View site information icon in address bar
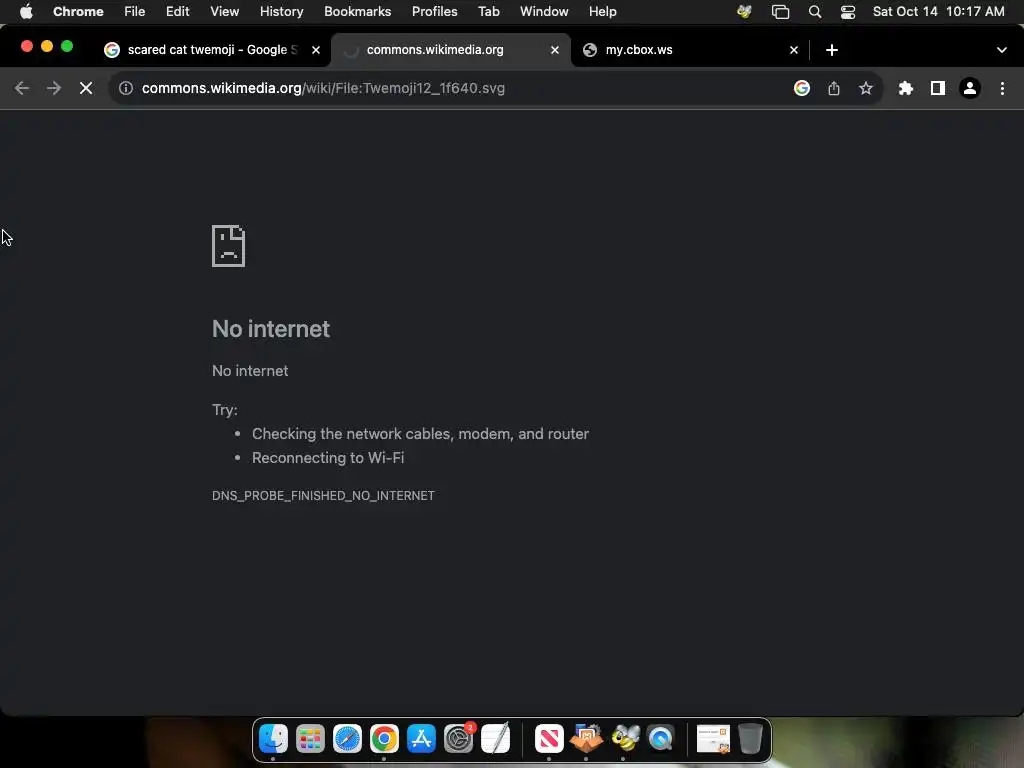1024x768 pixels. (x=126, y=88)
